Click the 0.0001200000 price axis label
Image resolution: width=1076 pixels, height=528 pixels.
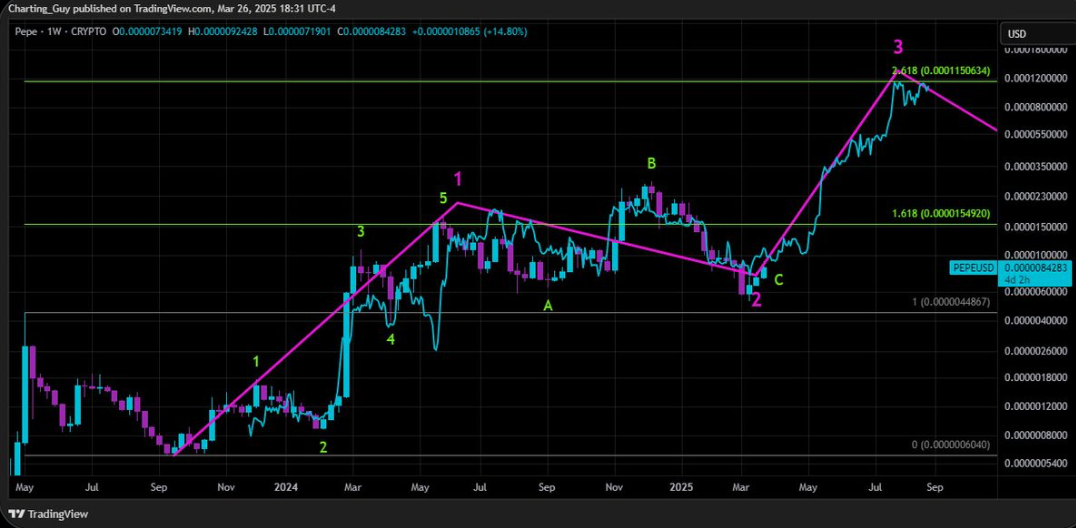tap(1034, 78)
